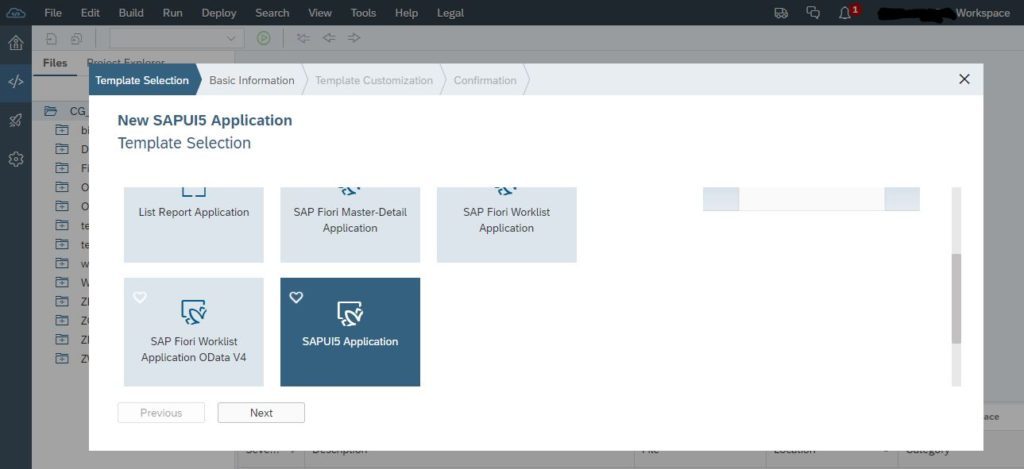Open the Legal menu
The image size is (1024, 469).
450,13
